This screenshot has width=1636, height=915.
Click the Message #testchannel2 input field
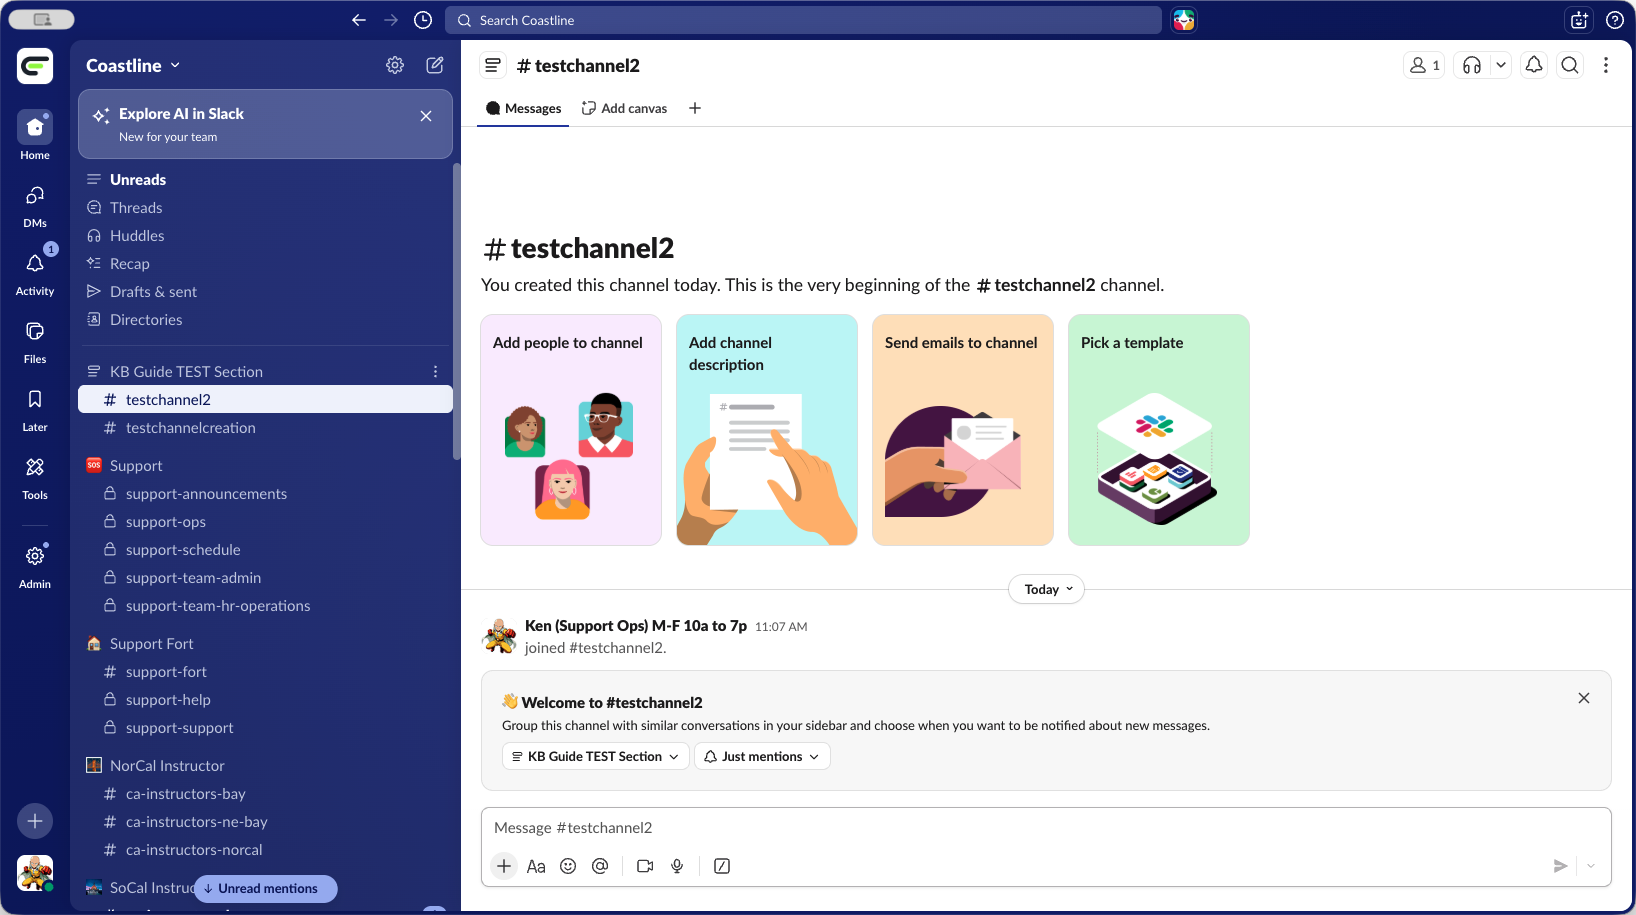tap(1045, 828)
